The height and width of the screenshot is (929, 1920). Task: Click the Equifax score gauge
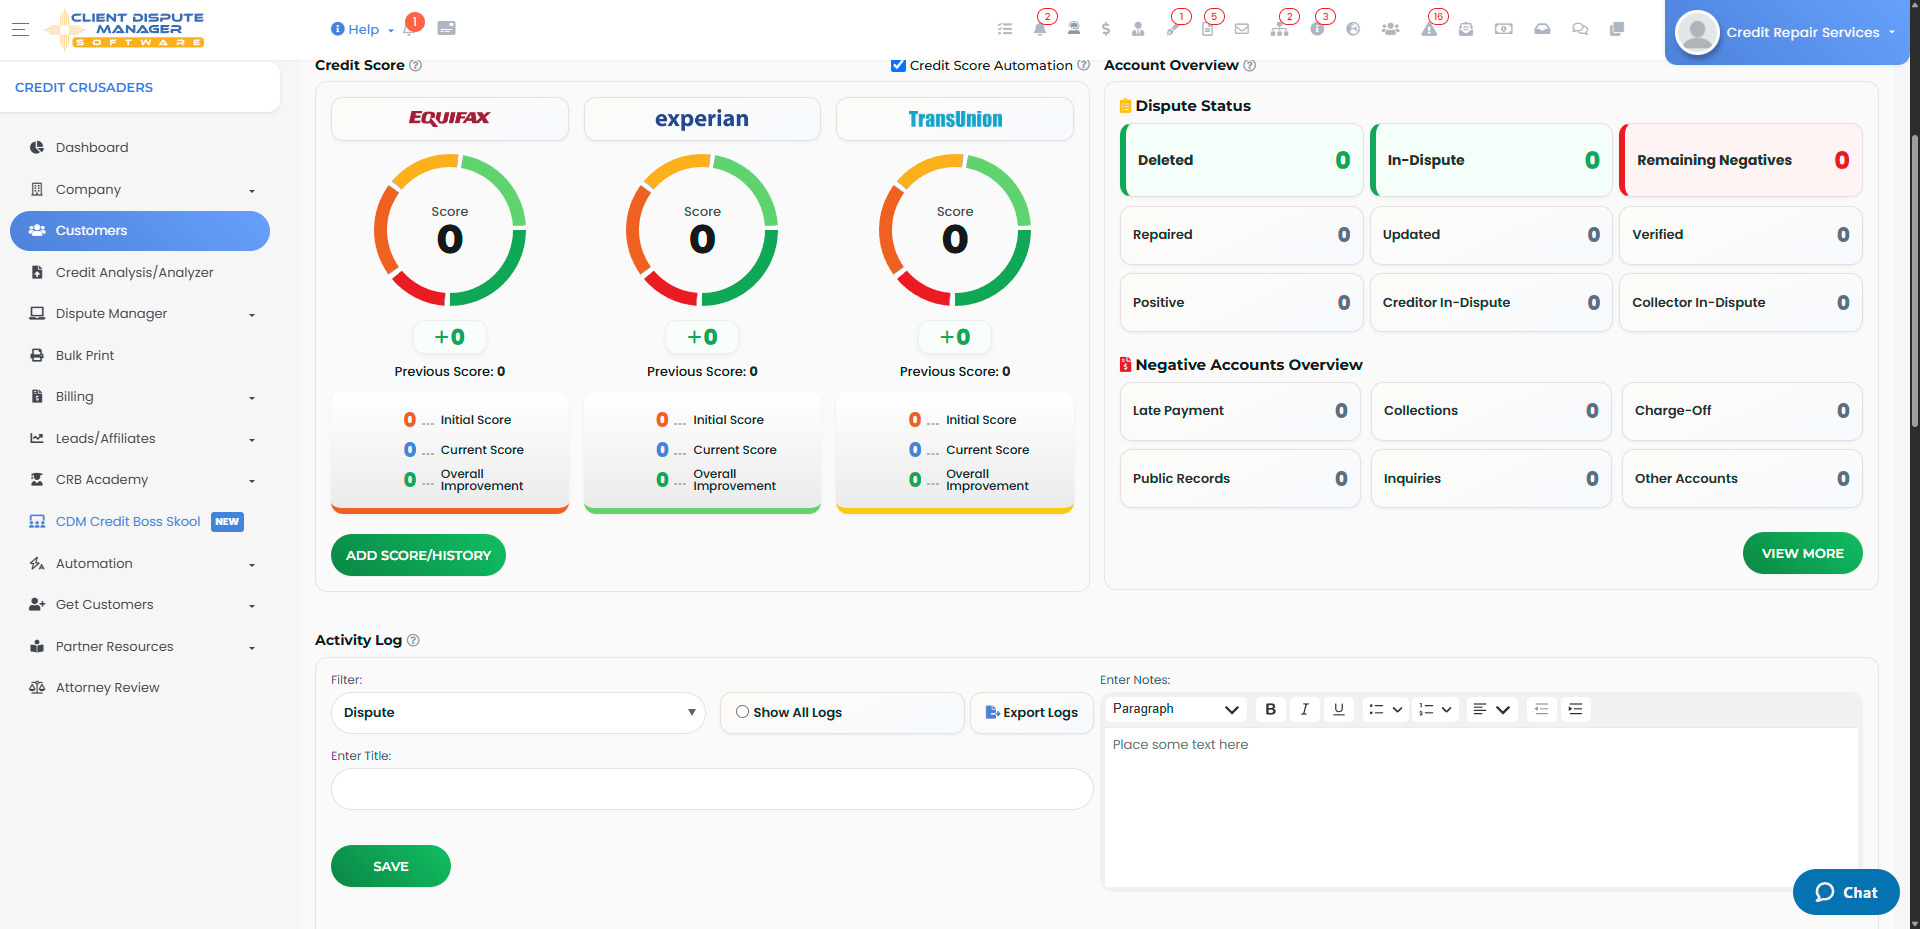pos(450,230)
